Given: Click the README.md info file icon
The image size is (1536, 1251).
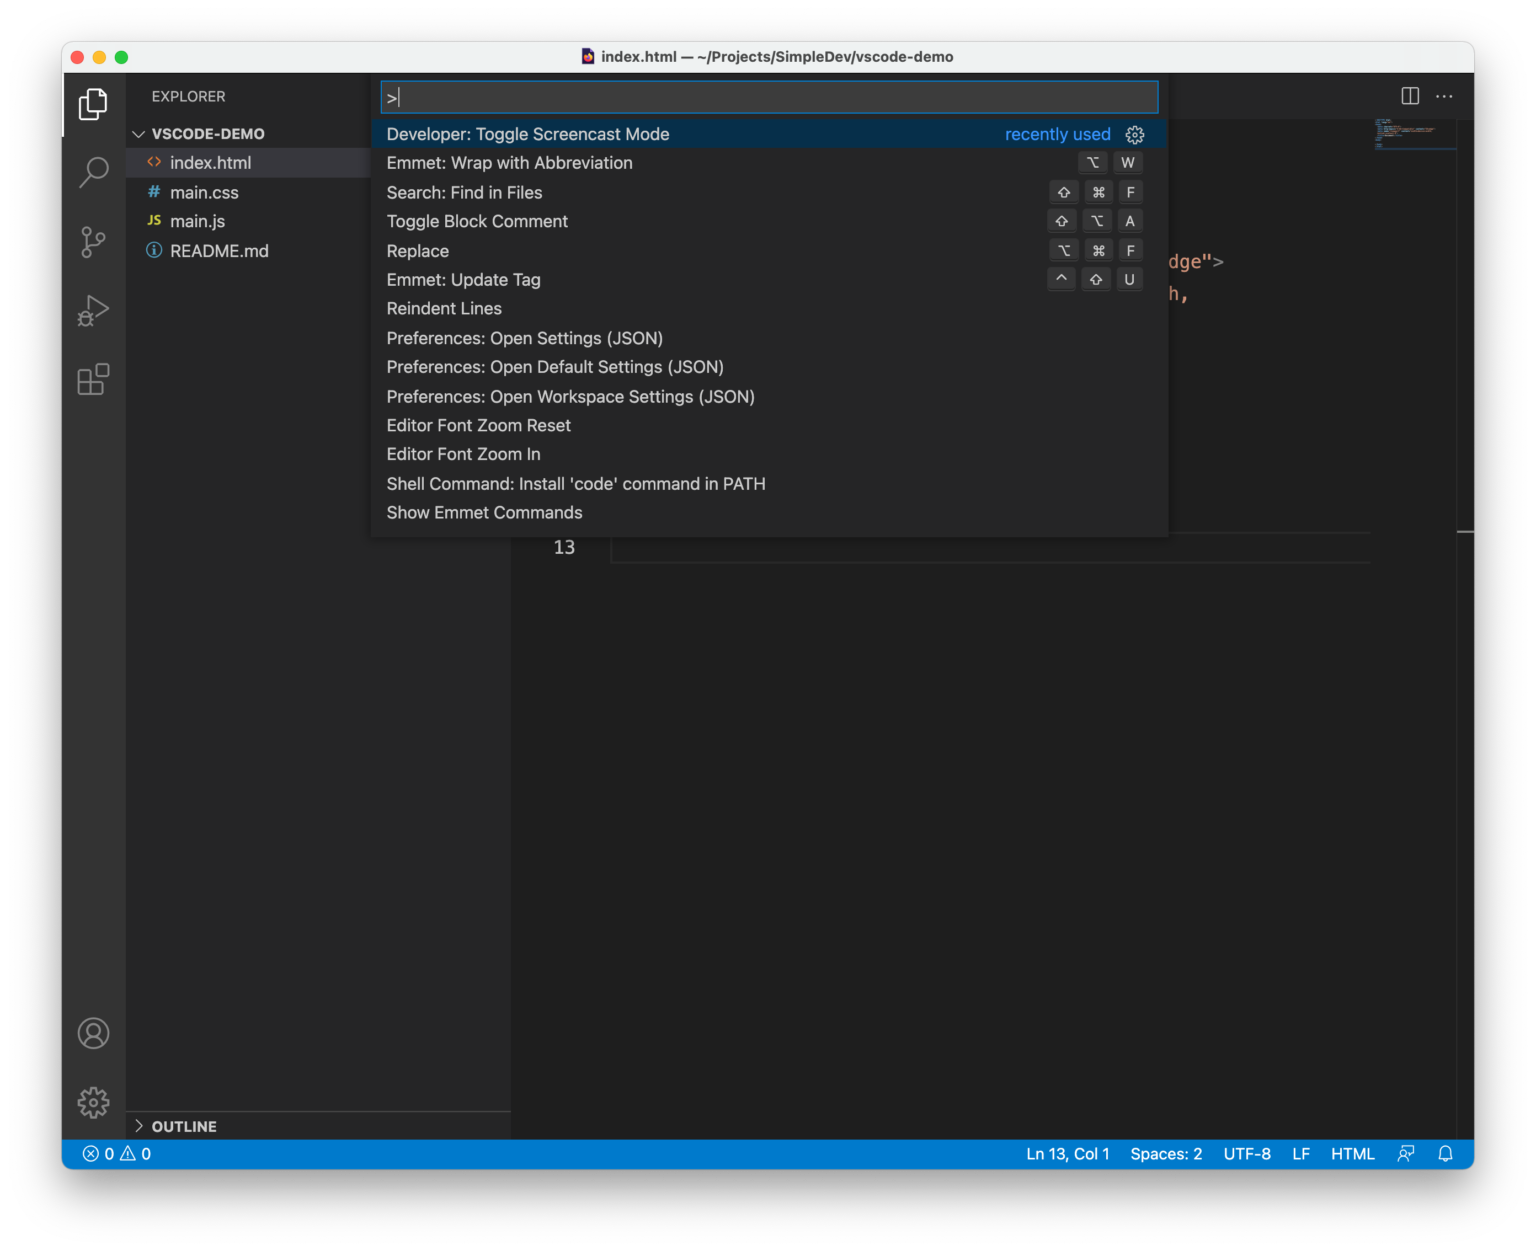Looking at the screenshot, I should pyautogui.click(x=154, y=250).
